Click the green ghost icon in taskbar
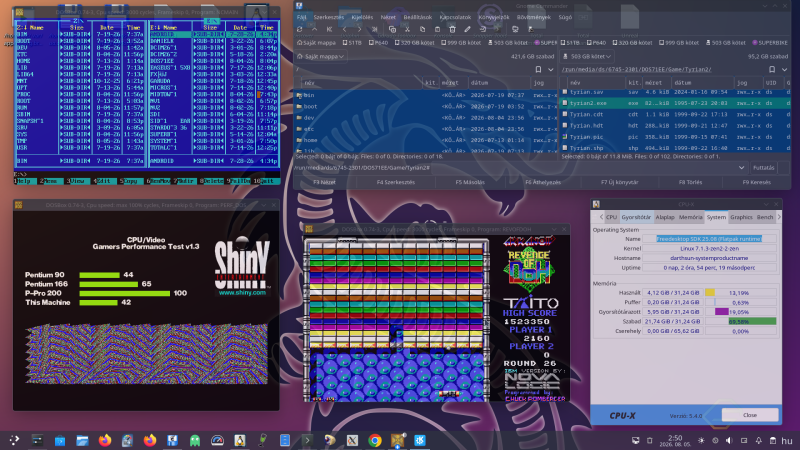The width and height of the screenshot is (800, 450). point(195,440)
